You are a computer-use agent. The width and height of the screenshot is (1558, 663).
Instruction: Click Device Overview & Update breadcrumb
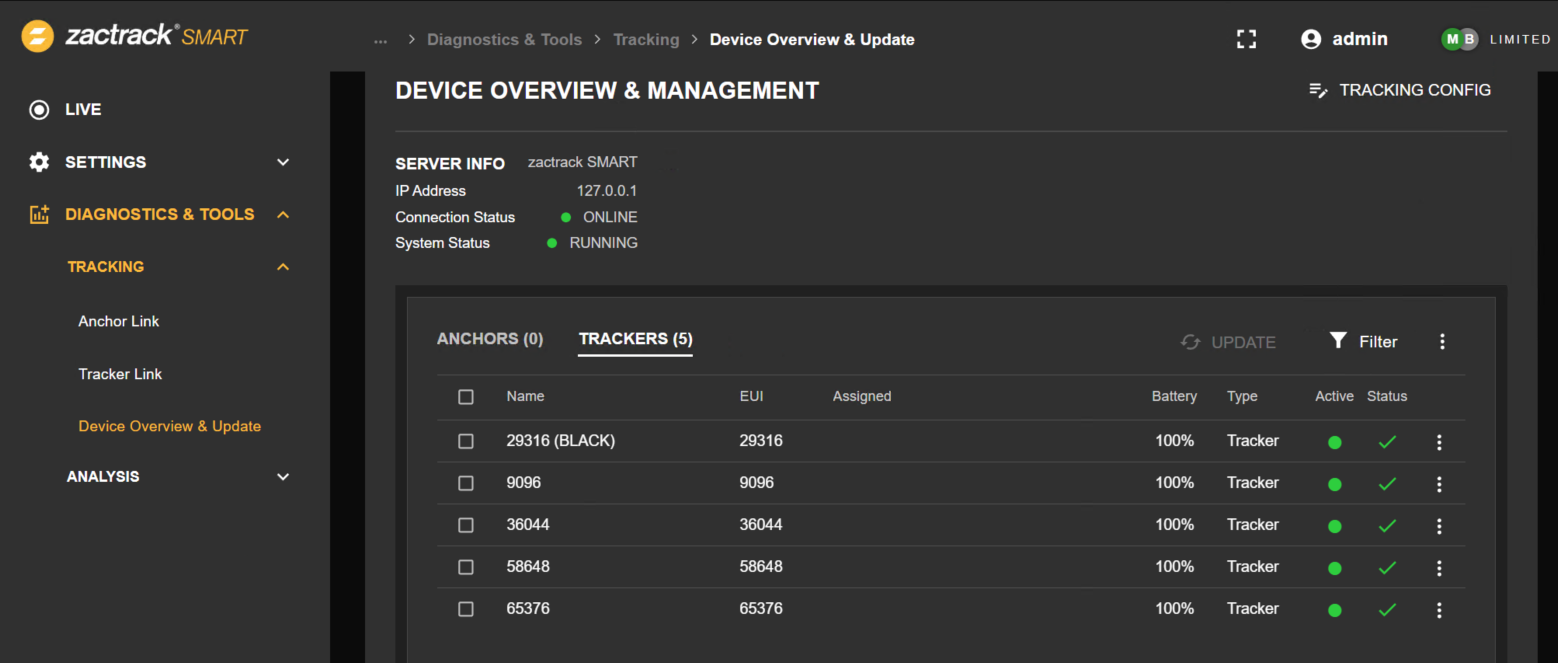click(x=812, y=40)
